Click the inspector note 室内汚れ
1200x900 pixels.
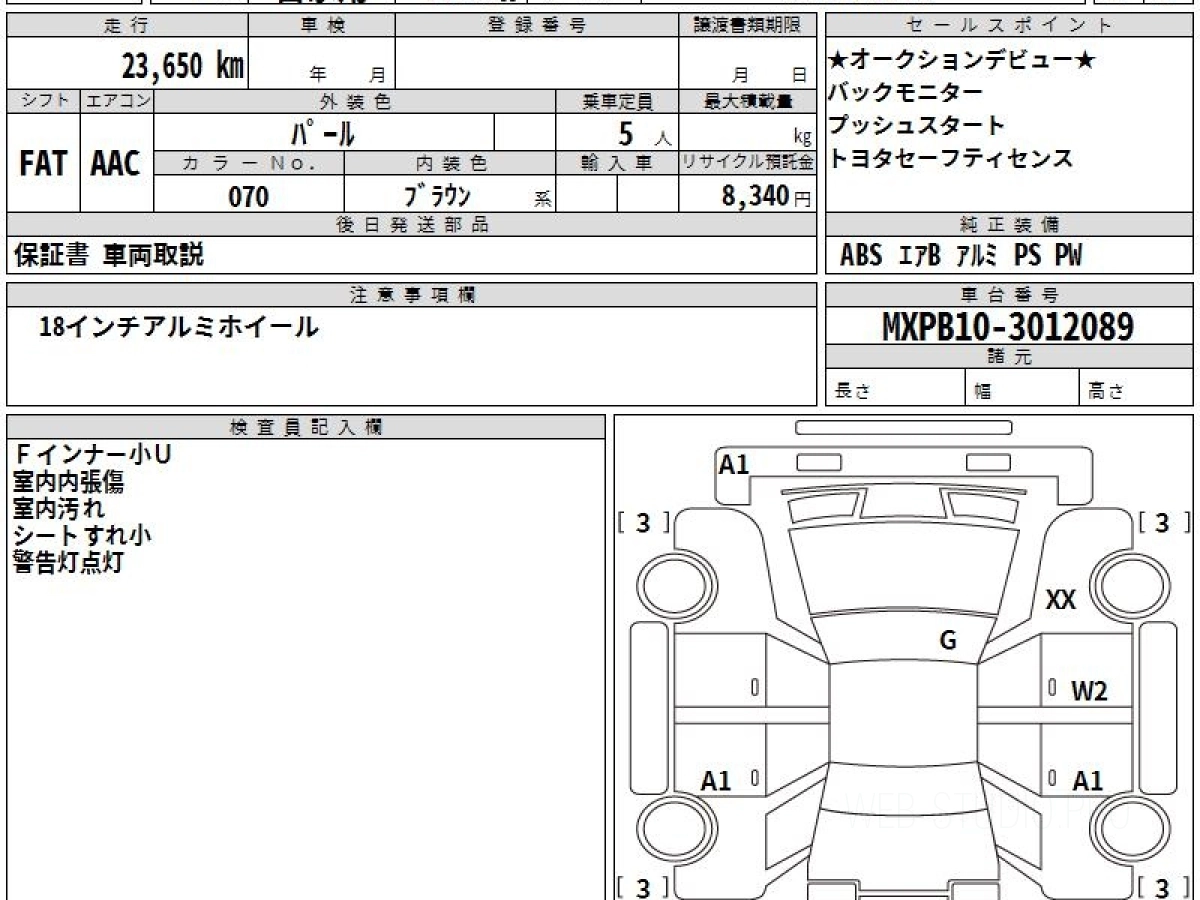pyautogui.click(x=59, y=508)
